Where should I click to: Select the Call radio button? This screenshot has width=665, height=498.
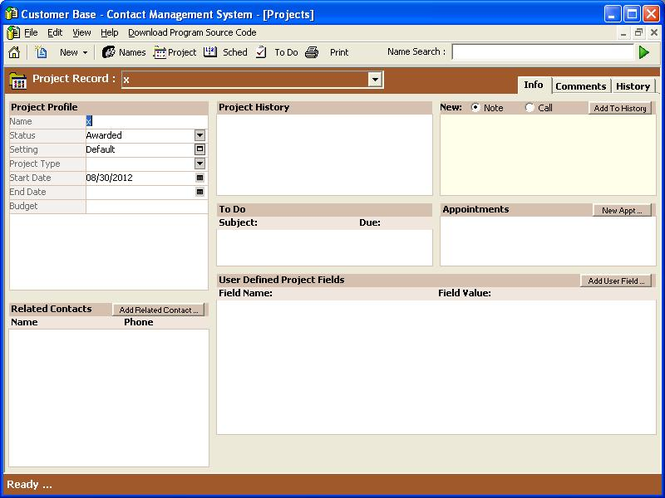point(530,108)
